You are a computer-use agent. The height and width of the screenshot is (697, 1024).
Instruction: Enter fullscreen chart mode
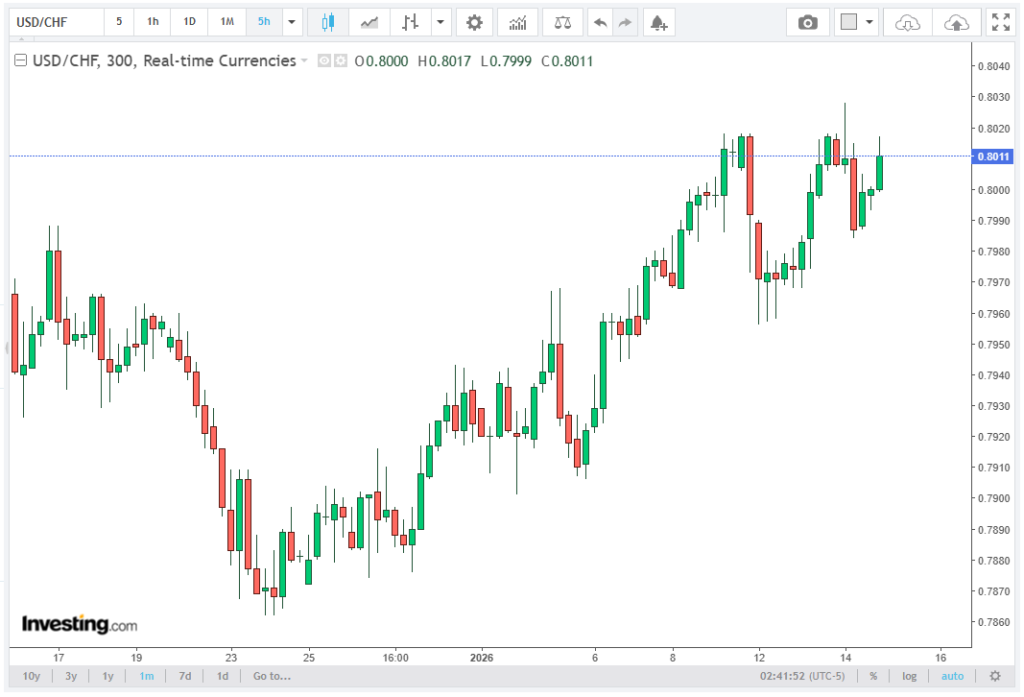point(999,22)
